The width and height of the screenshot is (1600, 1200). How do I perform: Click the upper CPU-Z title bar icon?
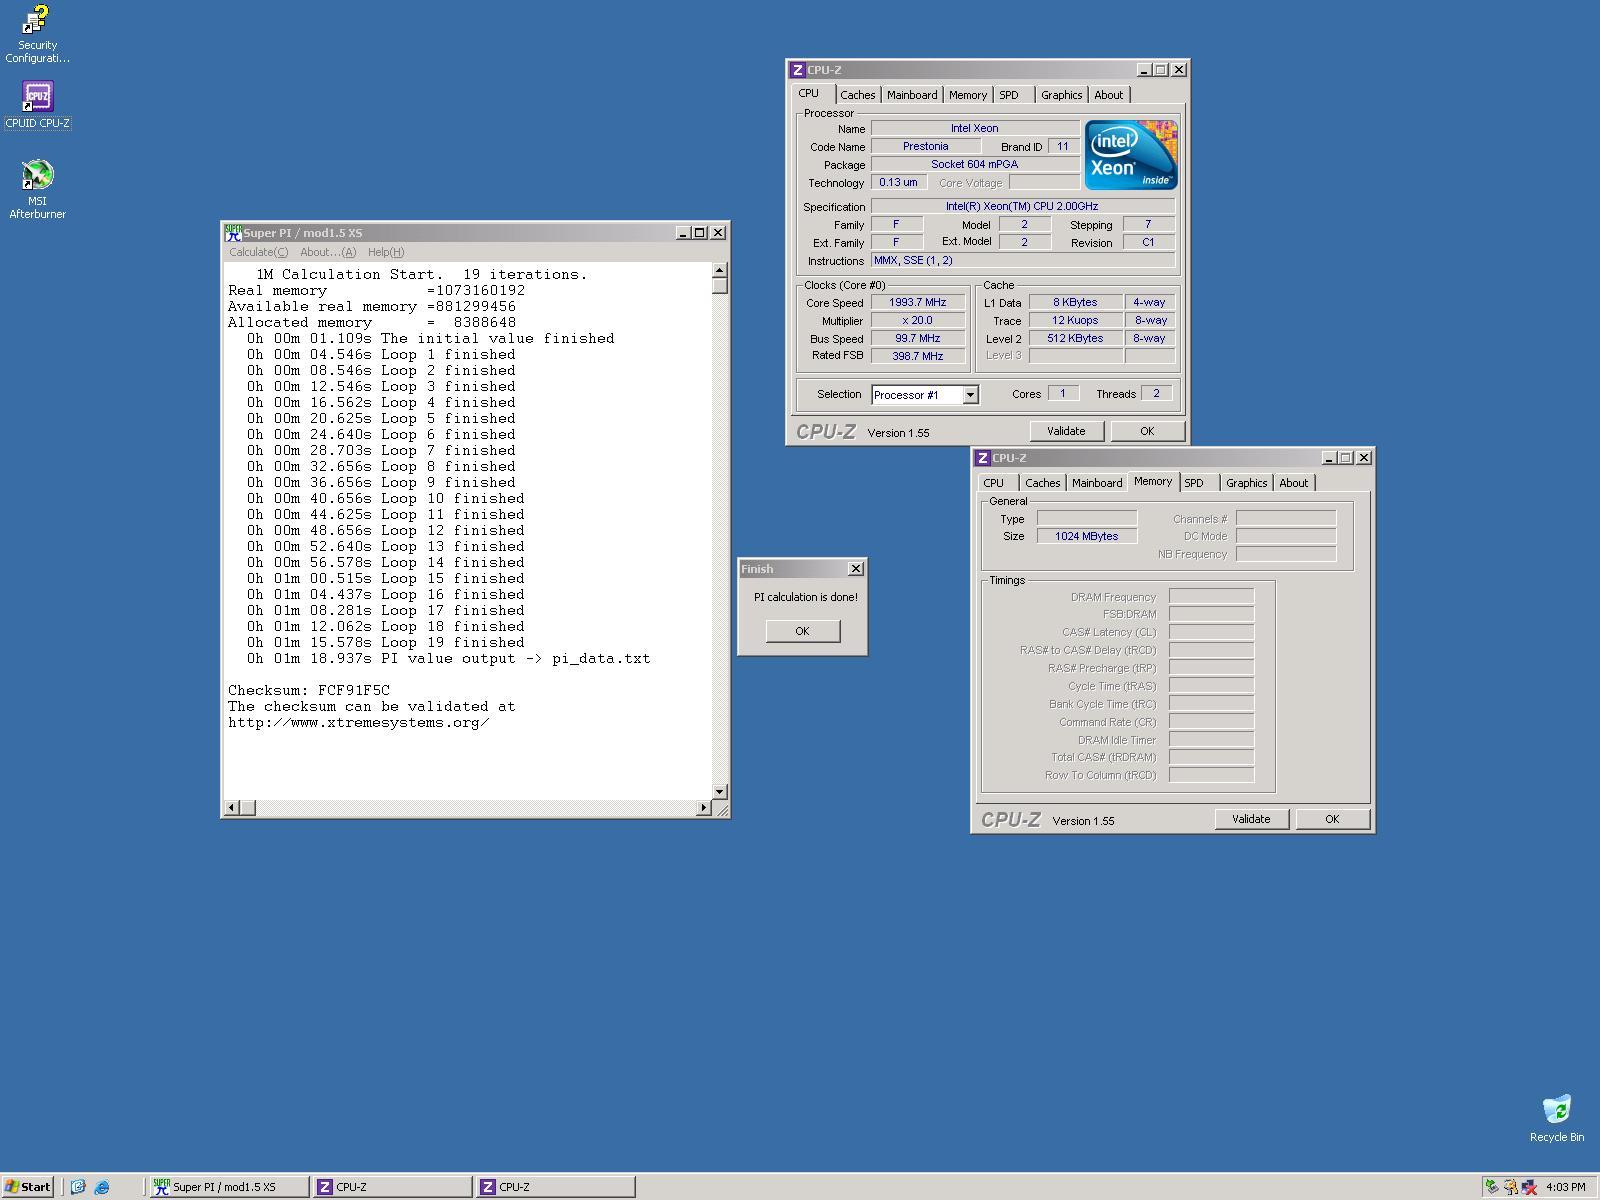797,70
